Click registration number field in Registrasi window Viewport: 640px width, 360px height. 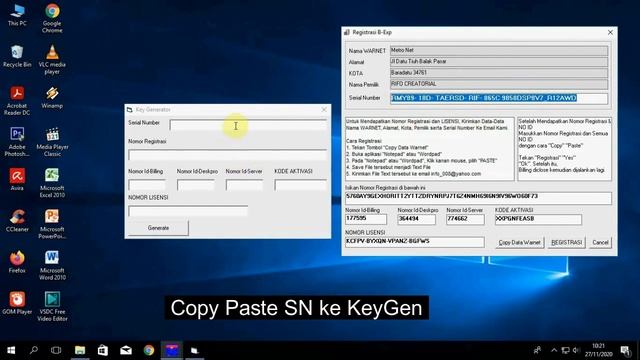click(478, 198)
